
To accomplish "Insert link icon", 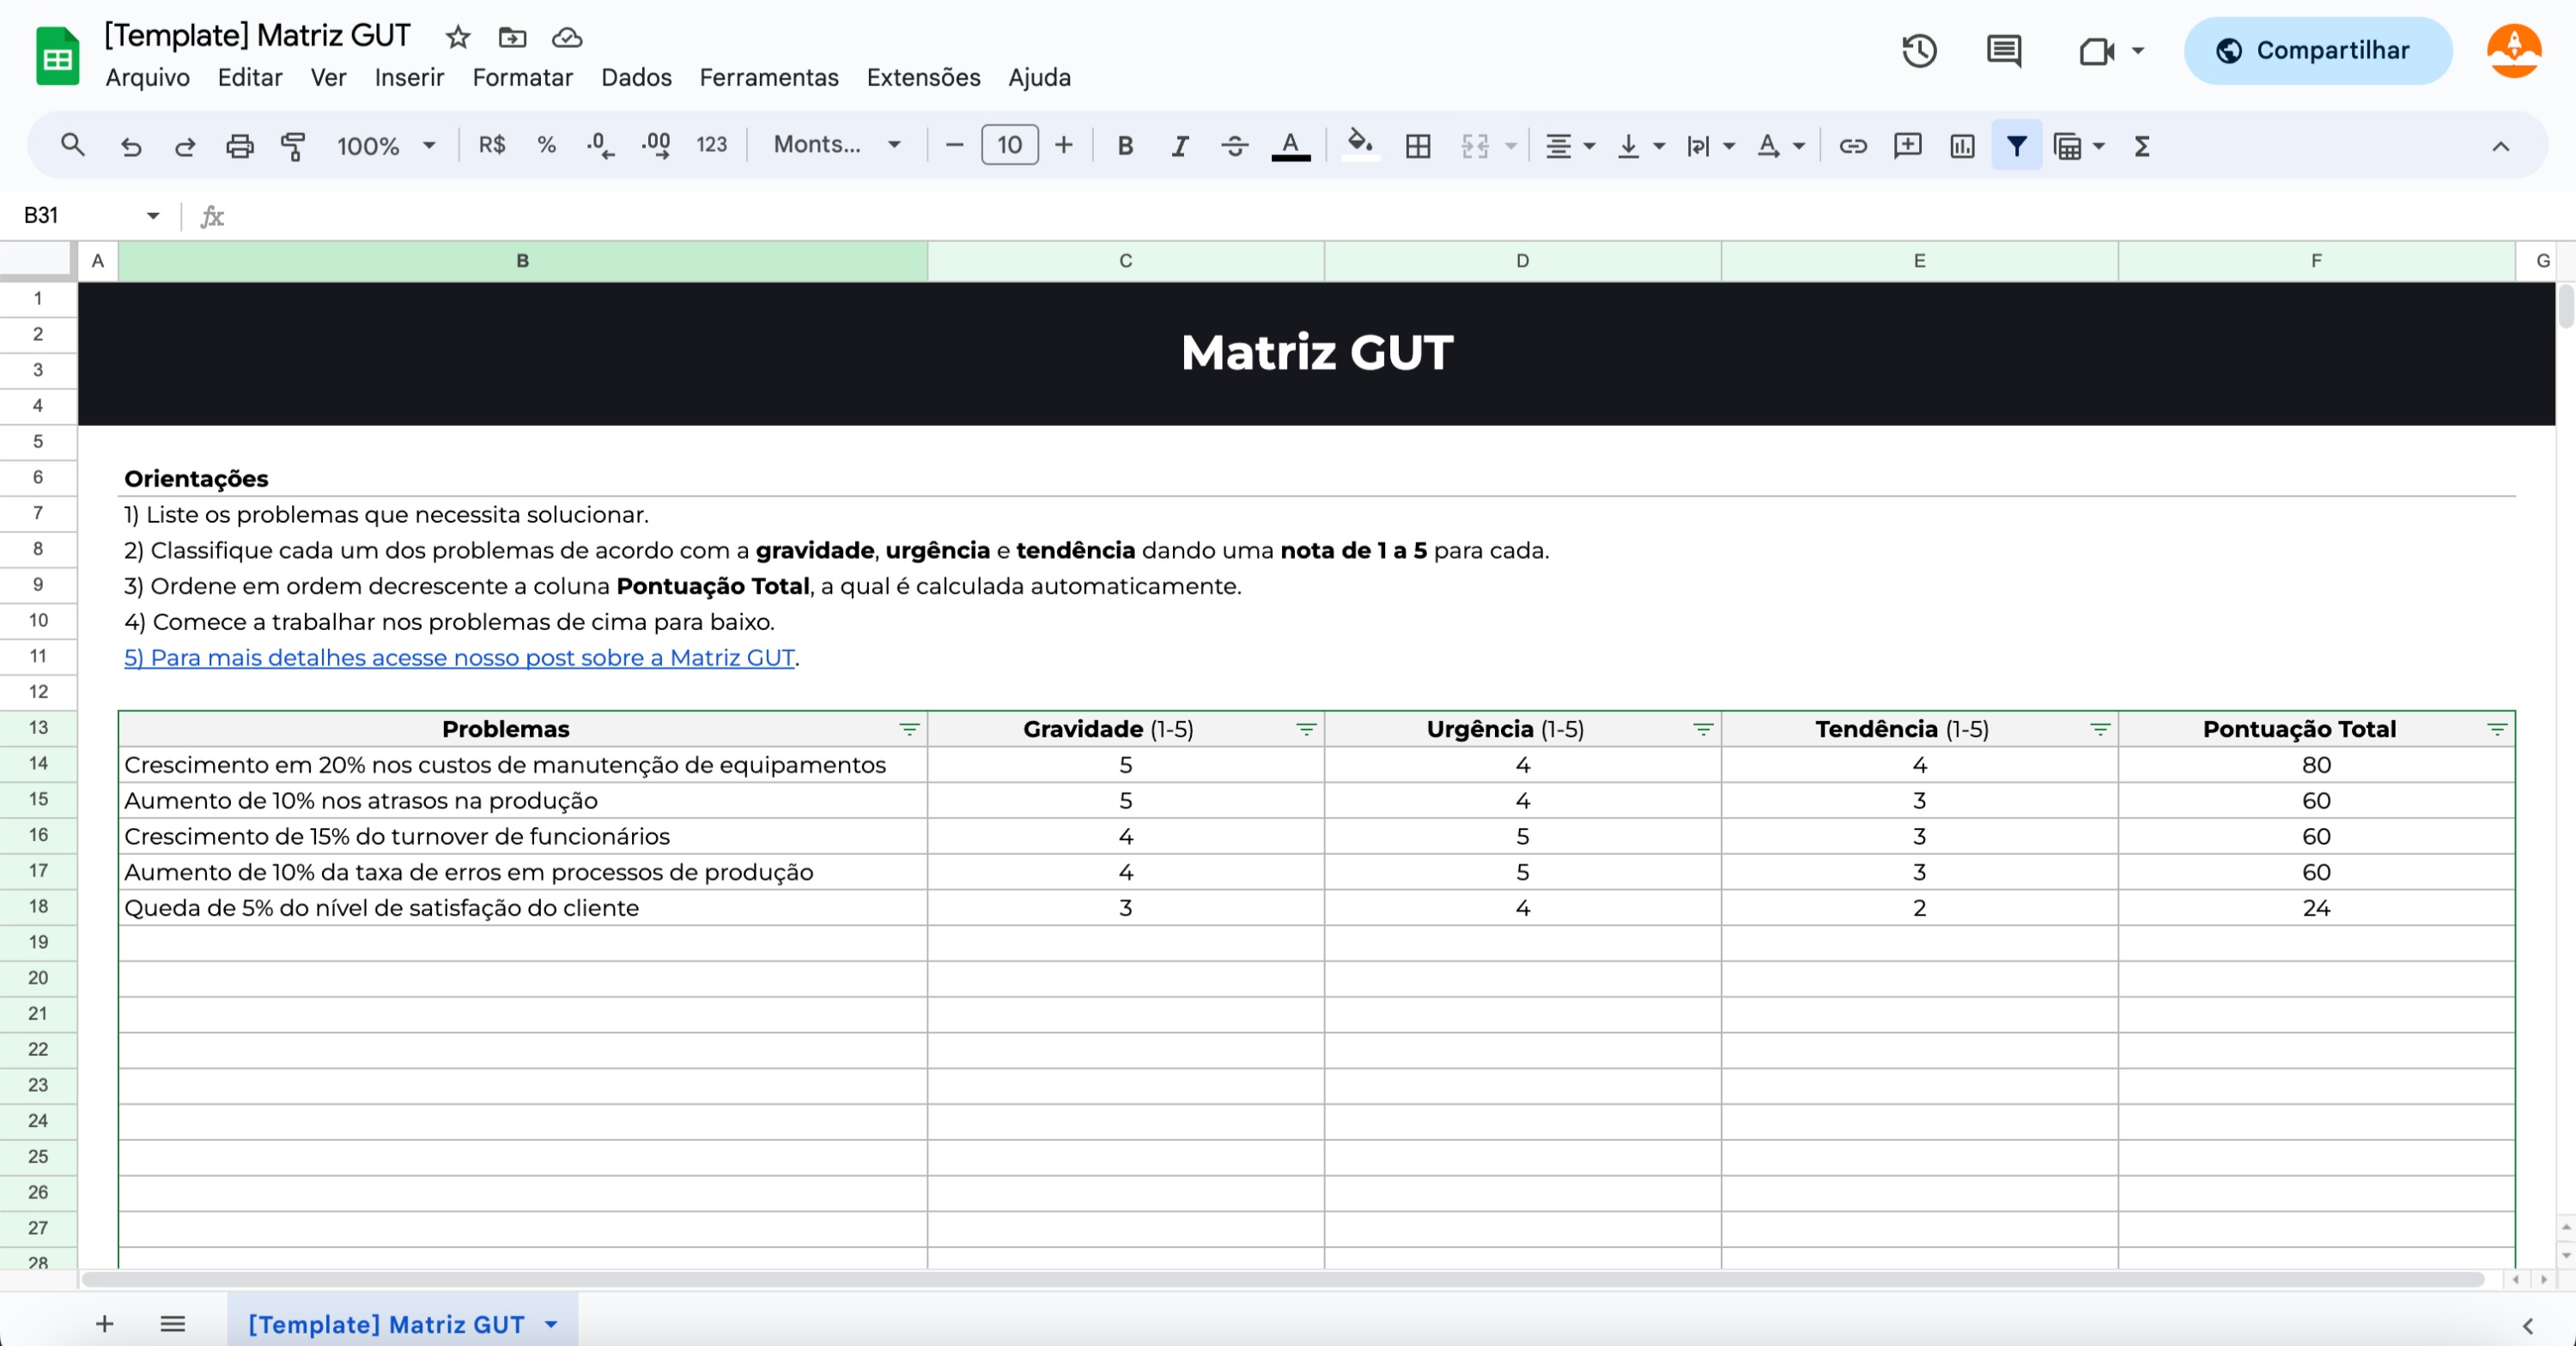I will [1852, 146].
